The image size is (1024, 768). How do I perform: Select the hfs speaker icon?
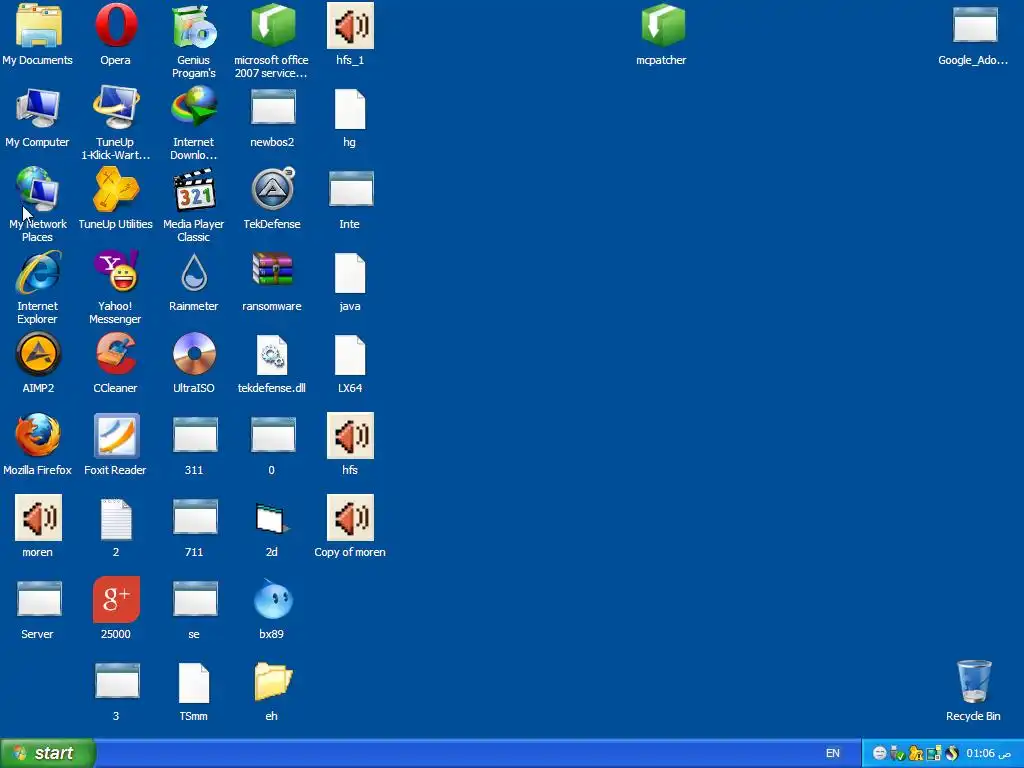351,436
